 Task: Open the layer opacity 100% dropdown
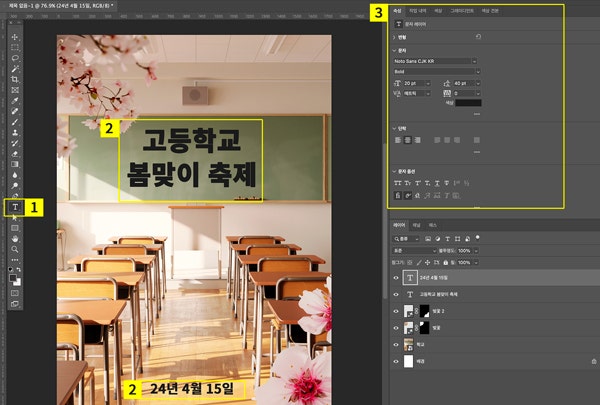[x=476, y=251]
